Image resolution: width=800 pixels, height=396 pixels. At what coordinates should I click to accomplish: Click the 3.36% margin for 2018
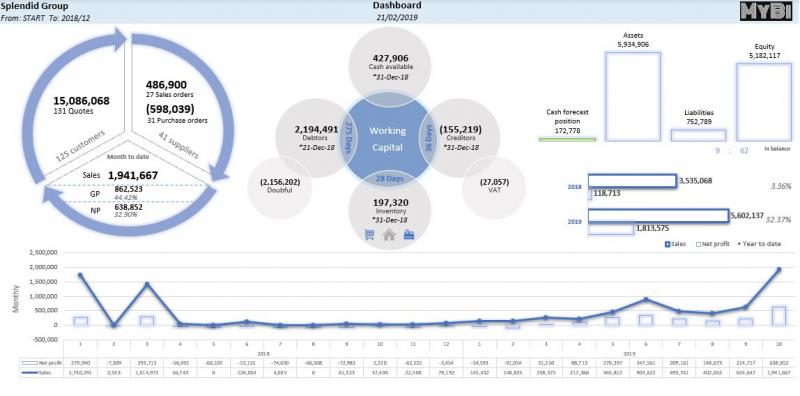tap(781, 185)
